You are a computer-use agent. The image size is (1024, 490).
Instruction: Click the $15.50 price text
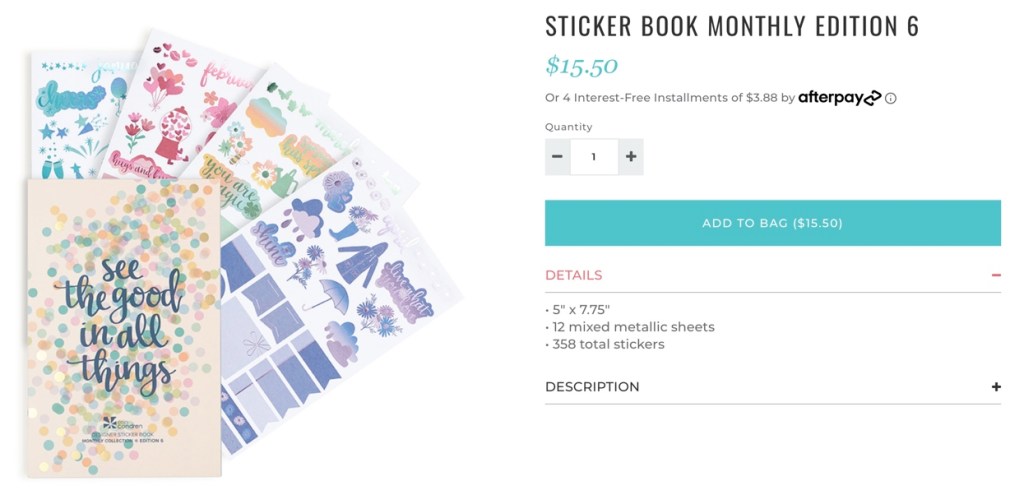tap(582, 66)
